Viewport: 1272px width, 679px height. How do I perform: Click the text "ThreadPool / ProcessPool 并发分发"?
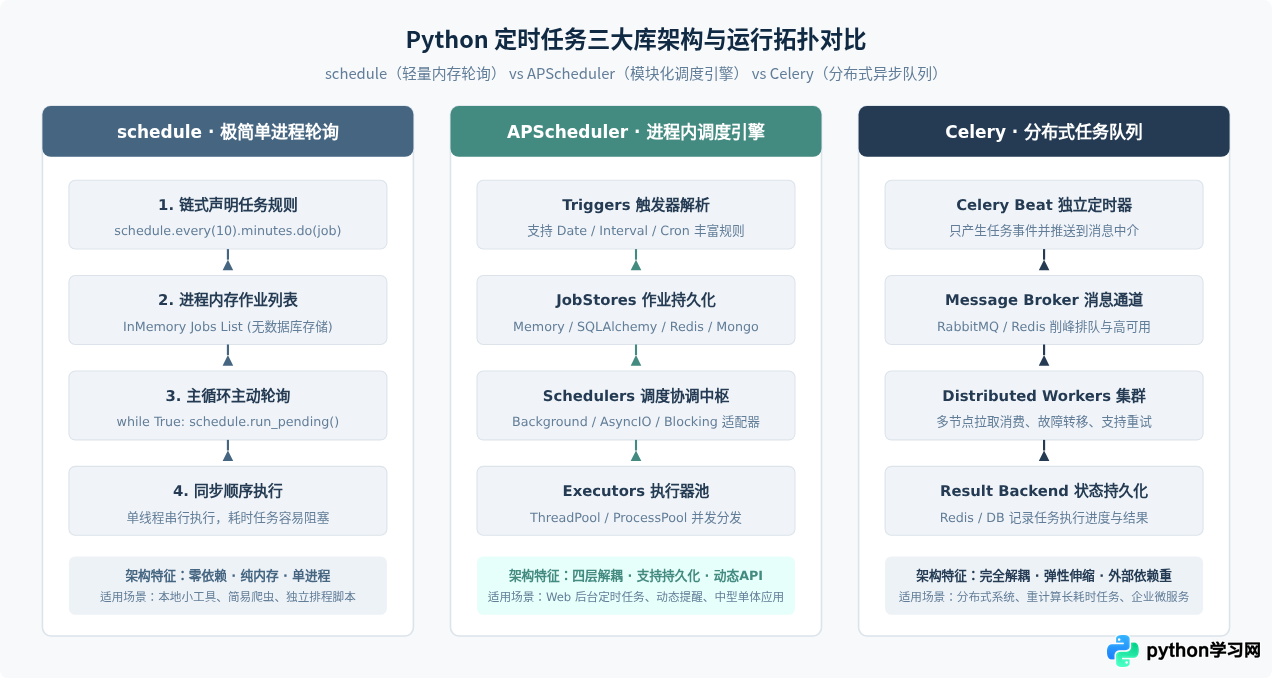(636, 518)
